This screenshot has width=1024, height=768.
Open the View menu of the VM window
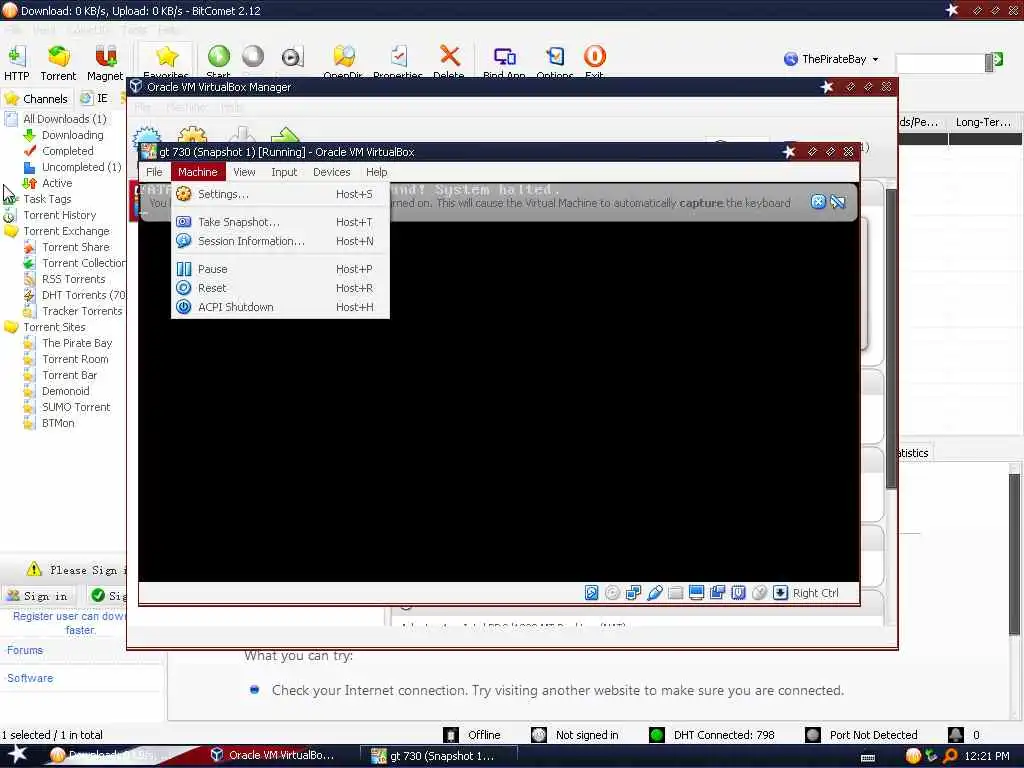point(244,172)
